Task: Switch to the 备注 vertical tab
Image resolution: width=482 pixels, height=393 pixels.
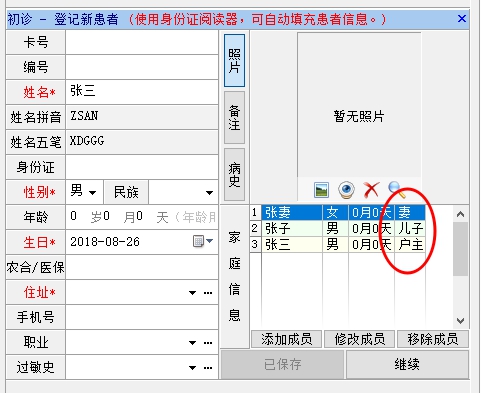Action: click(x=234, y=118)
